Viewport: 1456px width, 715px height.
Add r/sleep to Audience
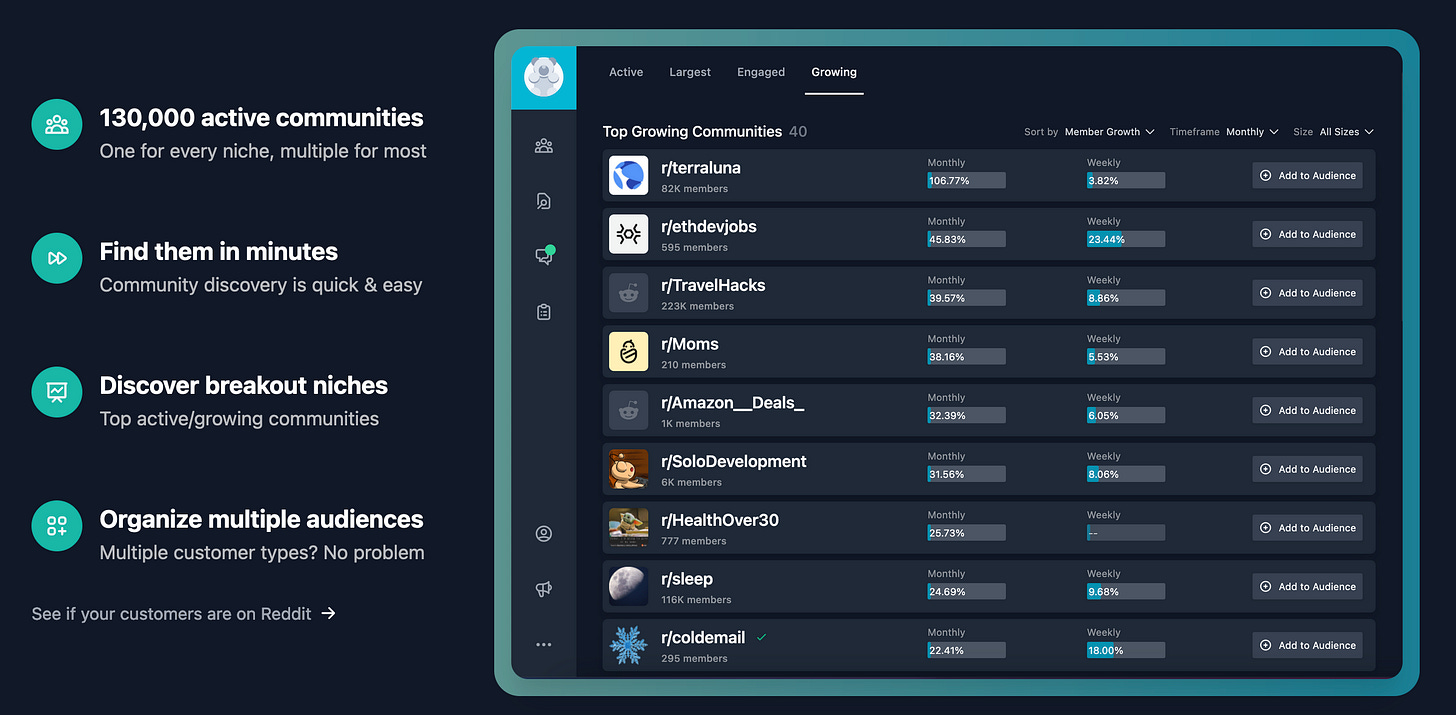1307,586
